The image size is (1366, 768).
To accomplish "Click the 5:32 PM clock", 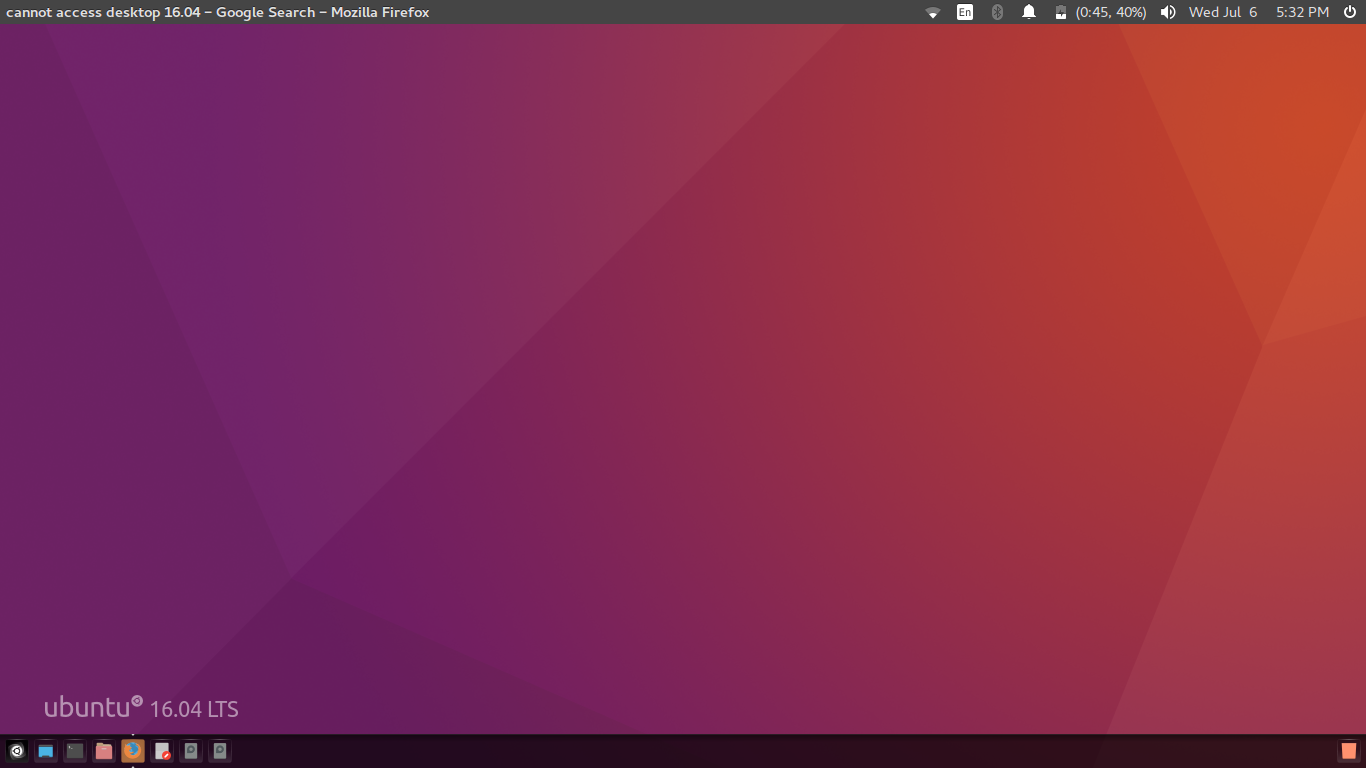I will point(1302,12).
